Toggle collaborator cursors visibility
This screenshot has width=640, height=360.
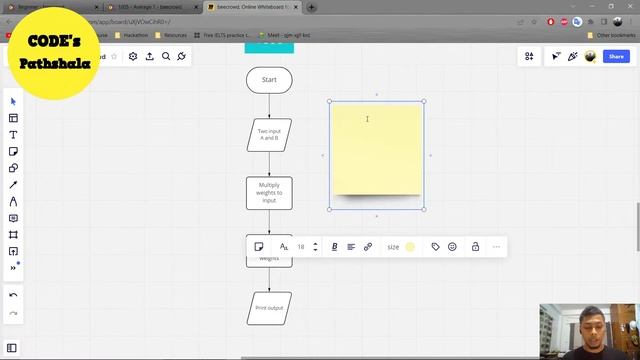pyautogui.click(x=556, y=56)
